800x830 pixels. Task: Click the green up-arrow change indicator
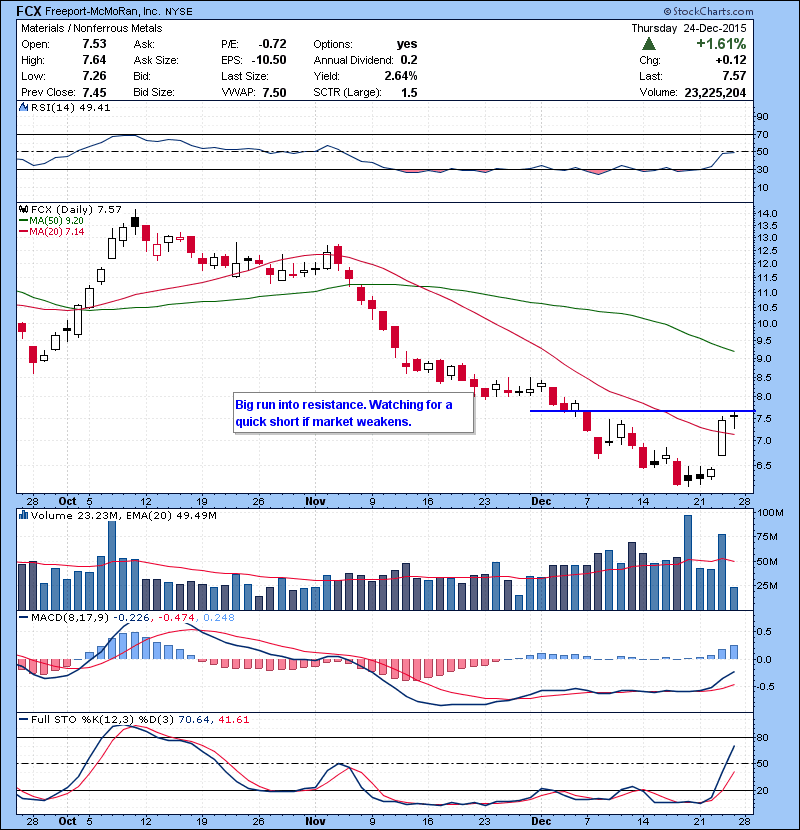click(x=649, y=44)
